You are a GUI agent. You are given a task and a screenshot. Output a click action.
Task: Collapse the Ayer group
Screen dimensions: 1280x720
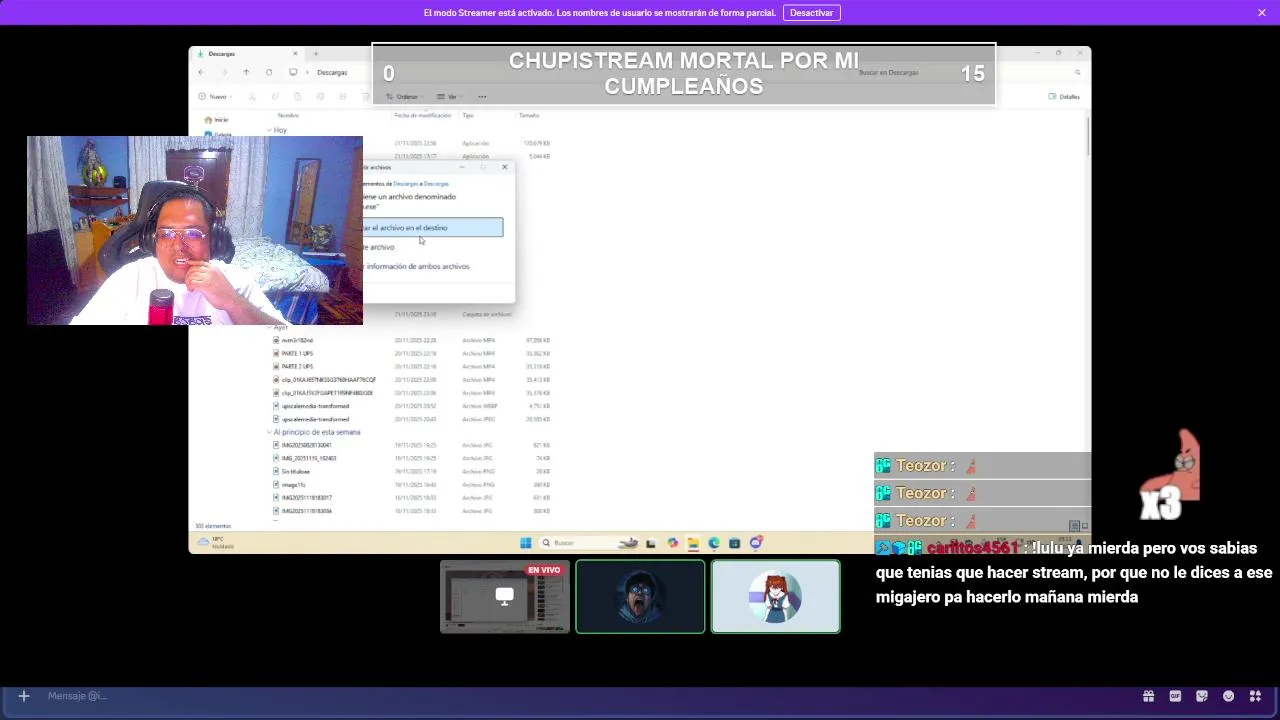pos(269,327)
